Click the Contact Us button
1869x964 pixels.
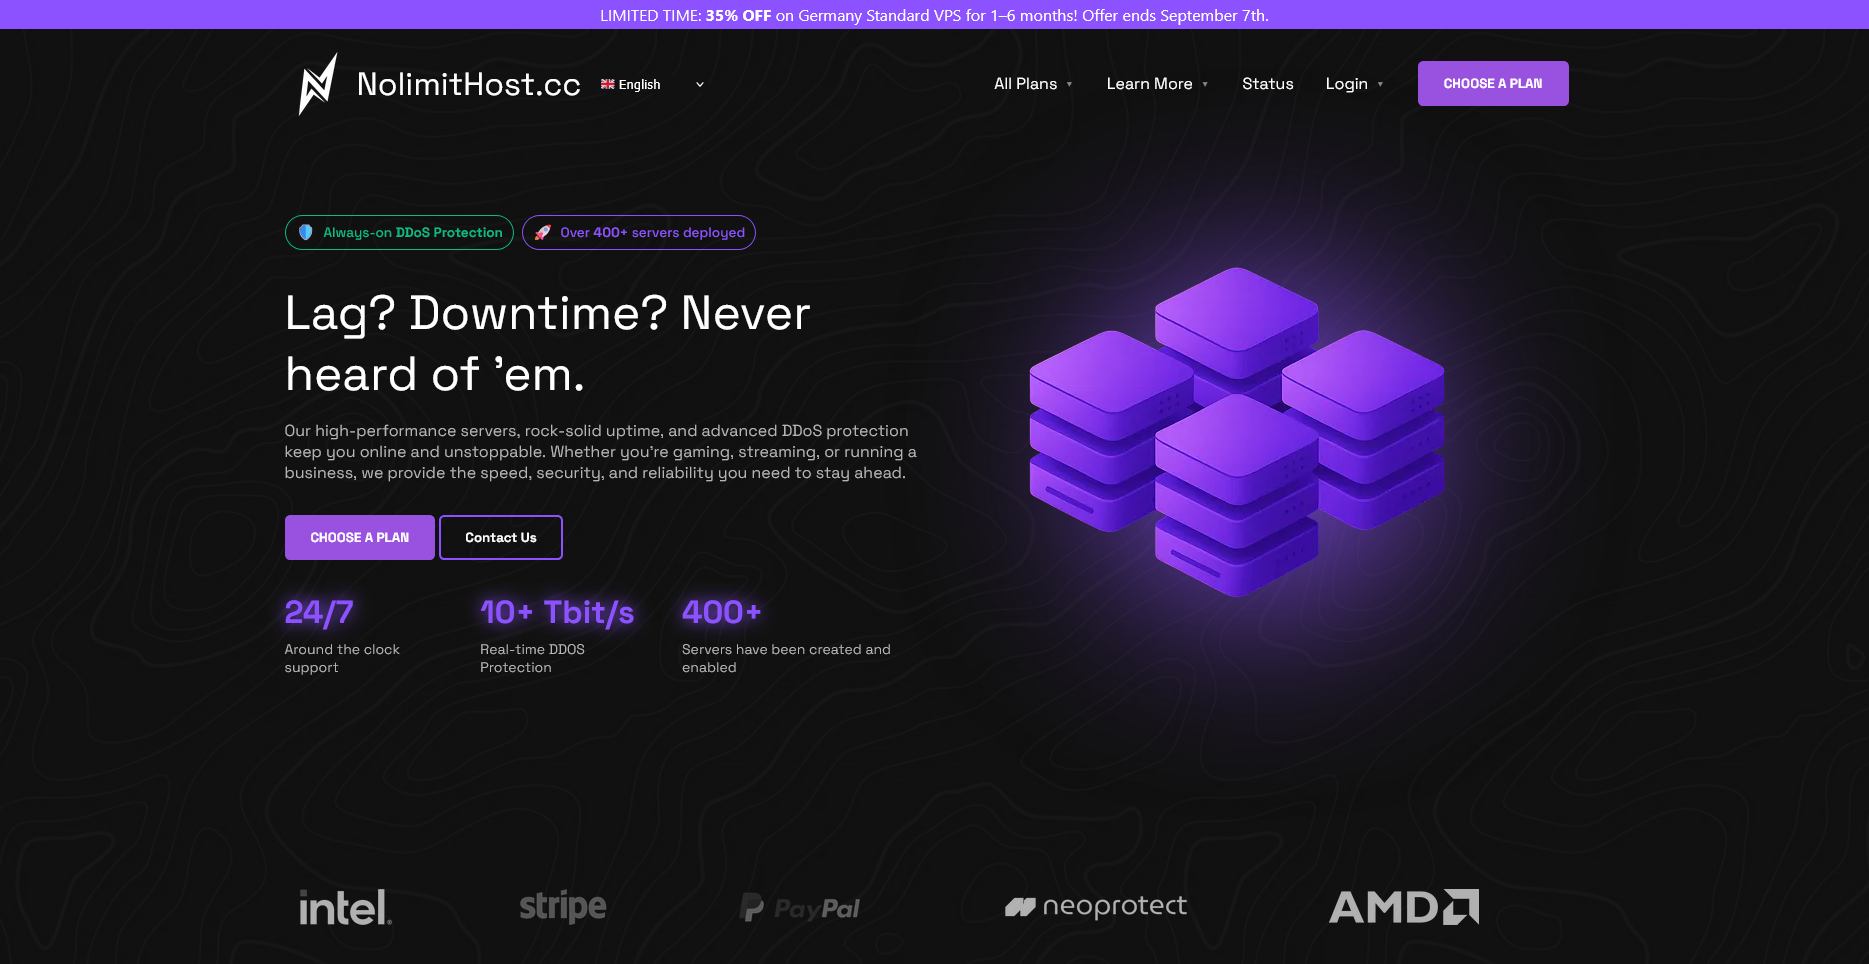click(501, 538)
